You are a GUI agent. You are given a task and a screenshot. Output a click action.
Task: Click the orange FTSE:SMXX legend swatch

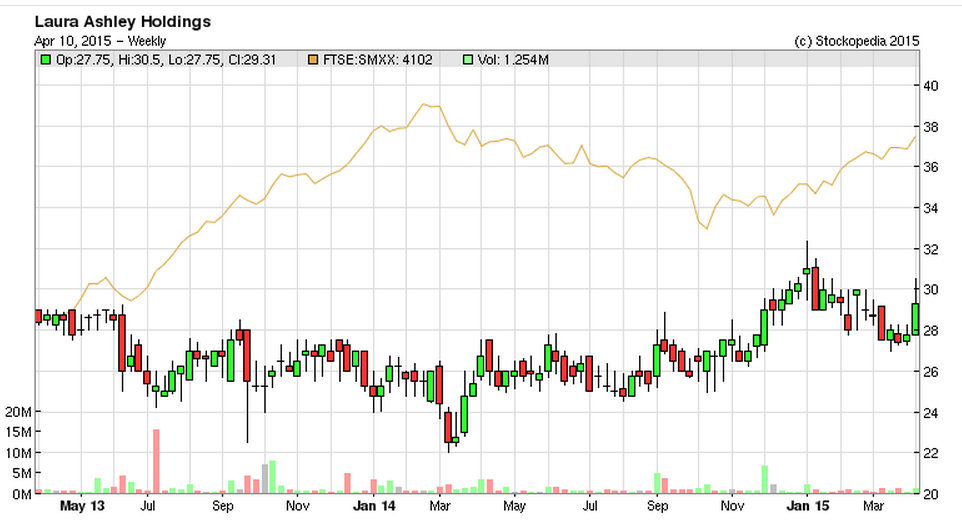(313, 60)
